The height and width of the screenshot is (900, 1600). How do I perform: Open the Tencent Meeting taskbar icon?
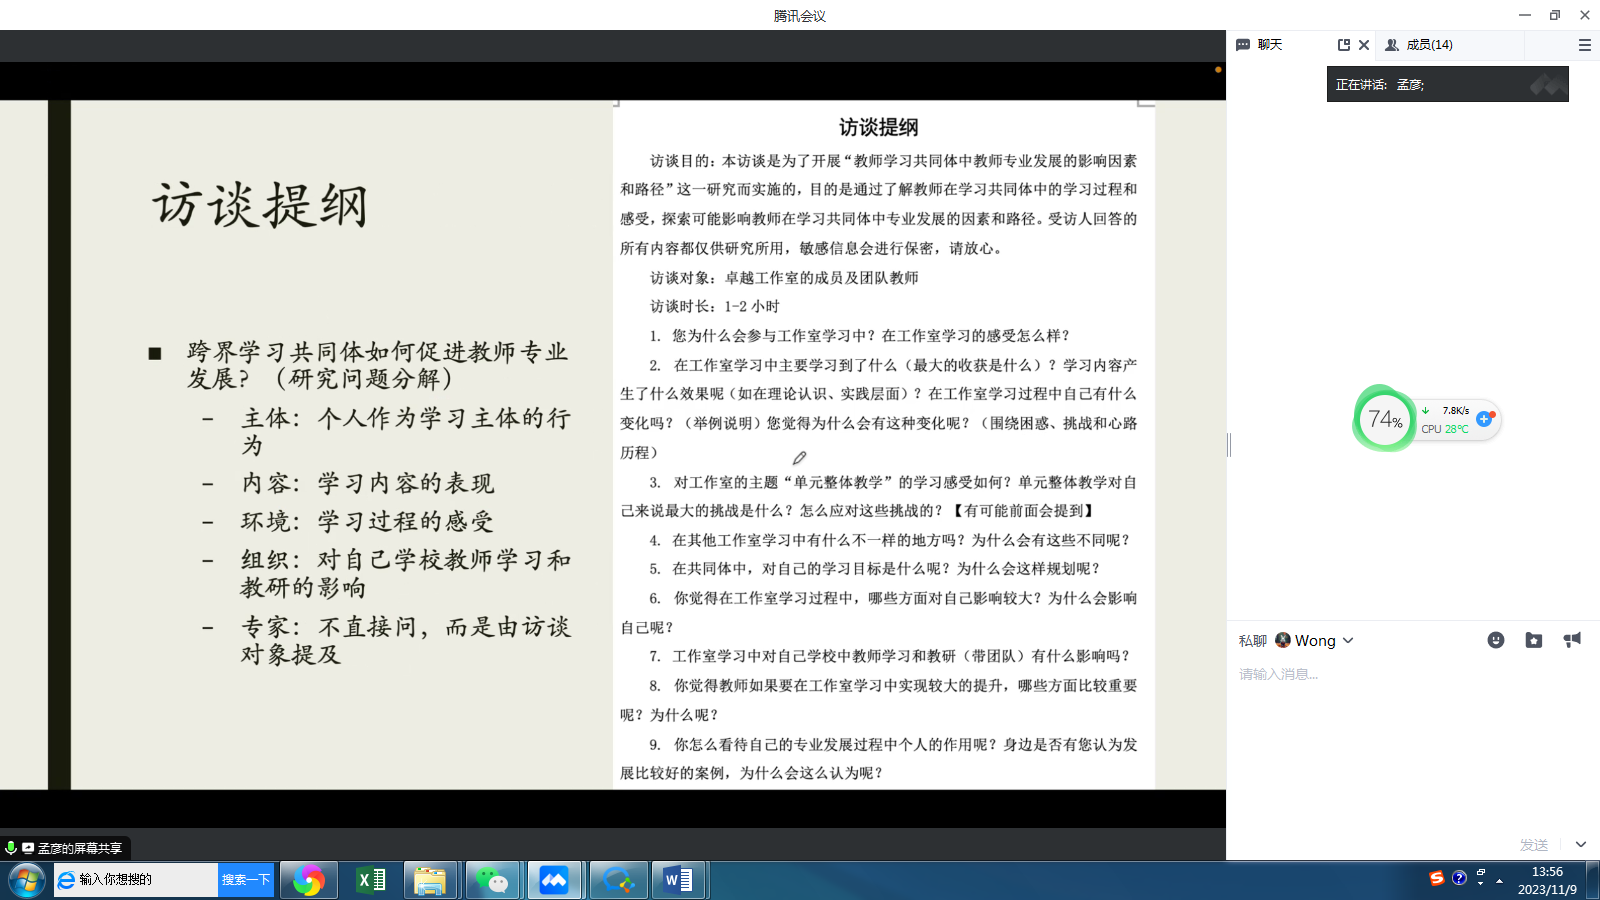[x=553, y=880]
